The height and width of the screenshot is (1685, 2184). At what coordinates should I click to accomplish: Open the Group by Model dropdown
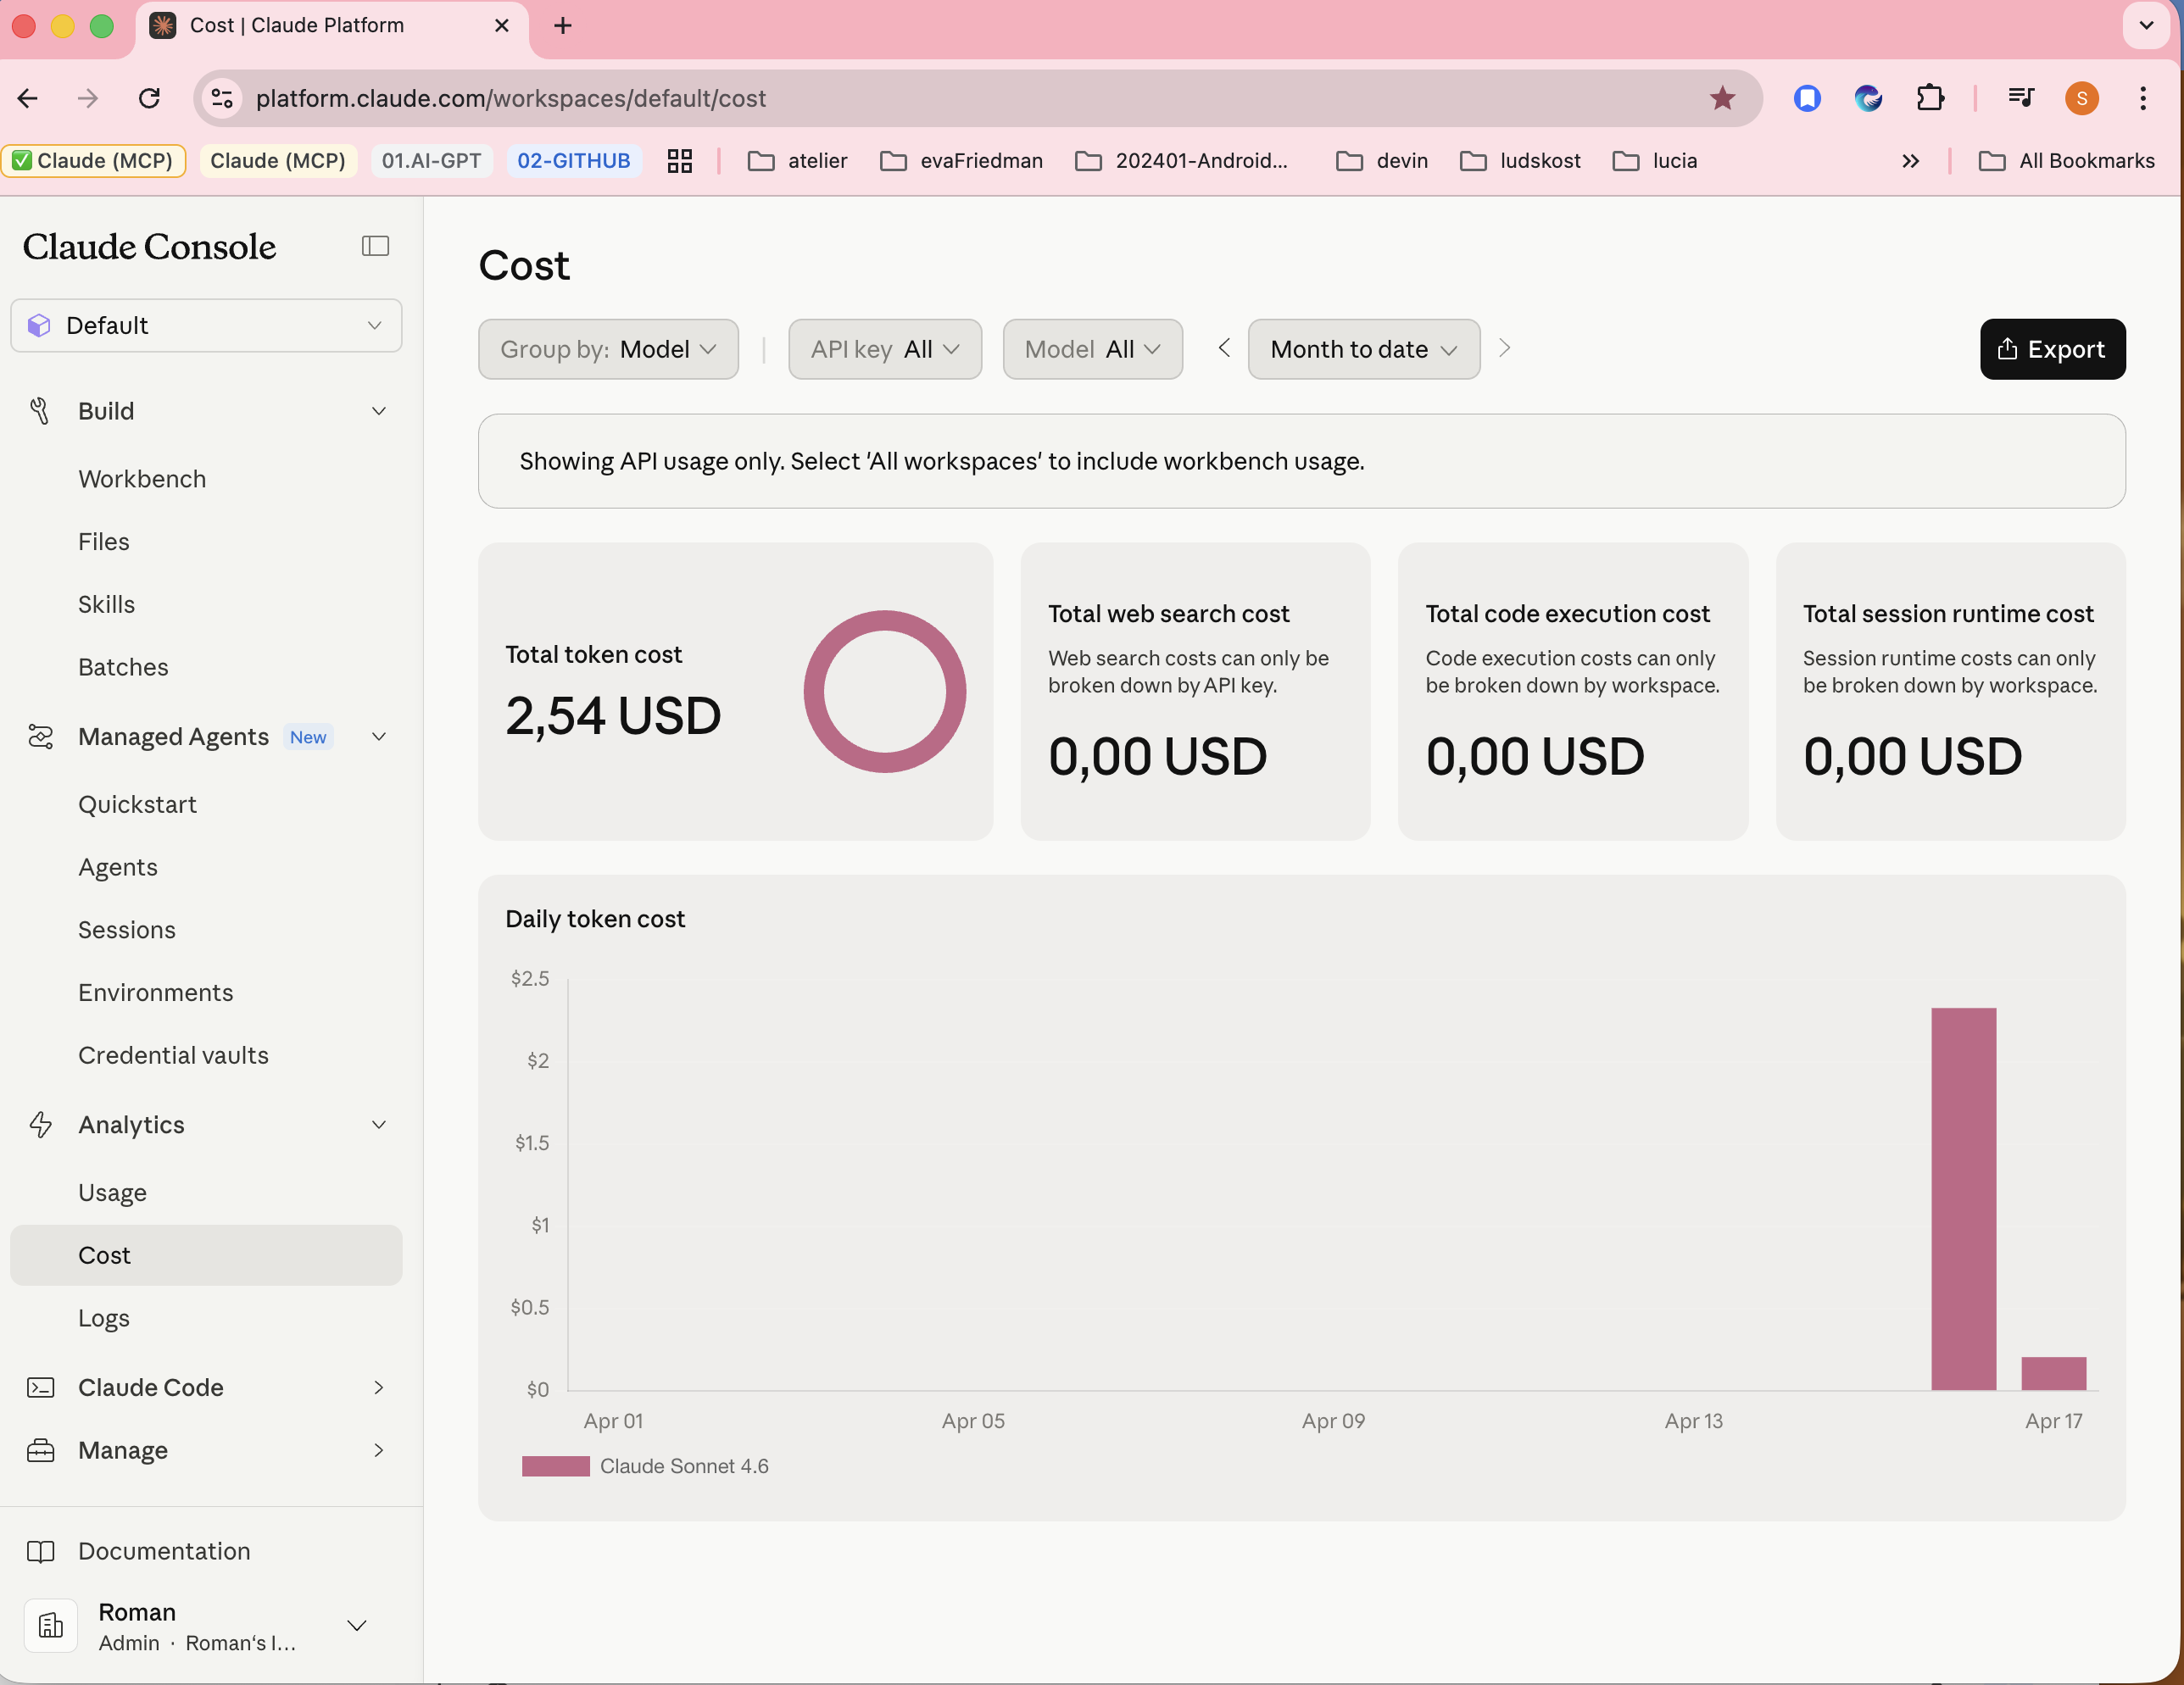pyautogui.click(x=608, y=349)
